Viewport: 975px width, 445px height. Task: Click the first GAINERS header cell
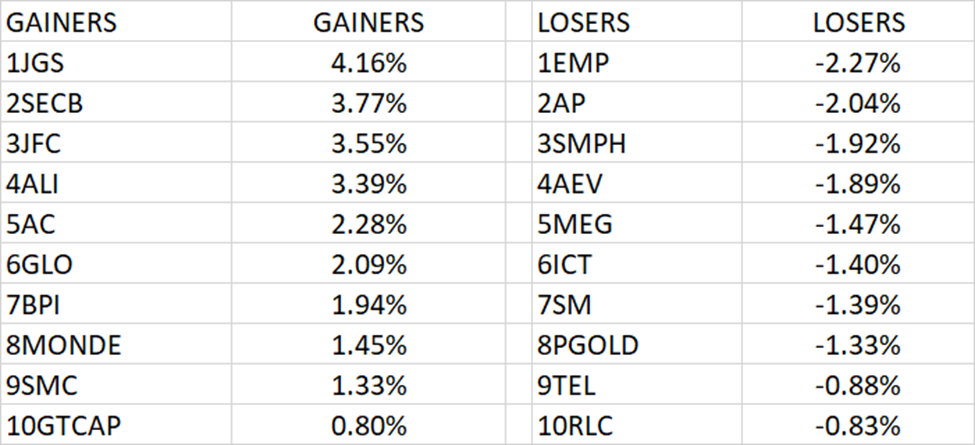pyautogui.click(x=116, y=22)
